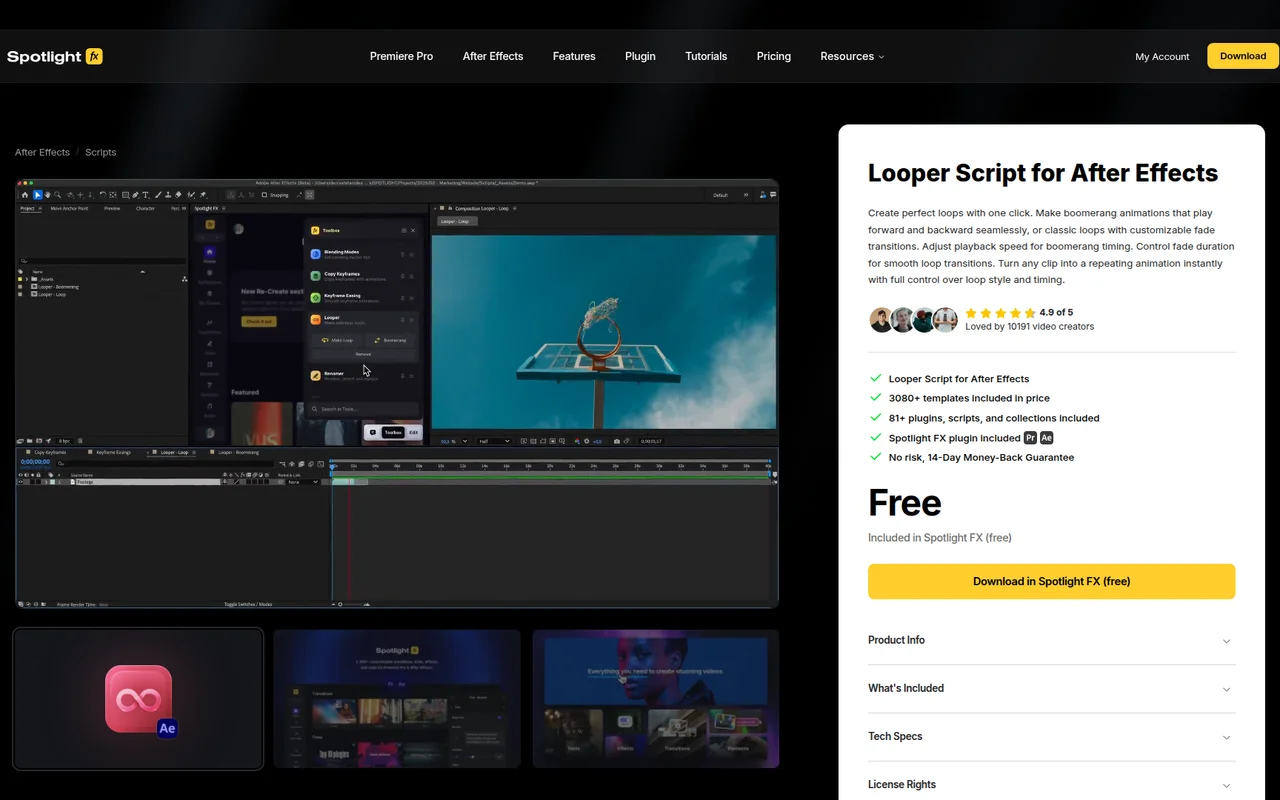This screenshot has width=1280, height=800.
Task: Click the orange Looper infinity icon
Action: (315, 320)
